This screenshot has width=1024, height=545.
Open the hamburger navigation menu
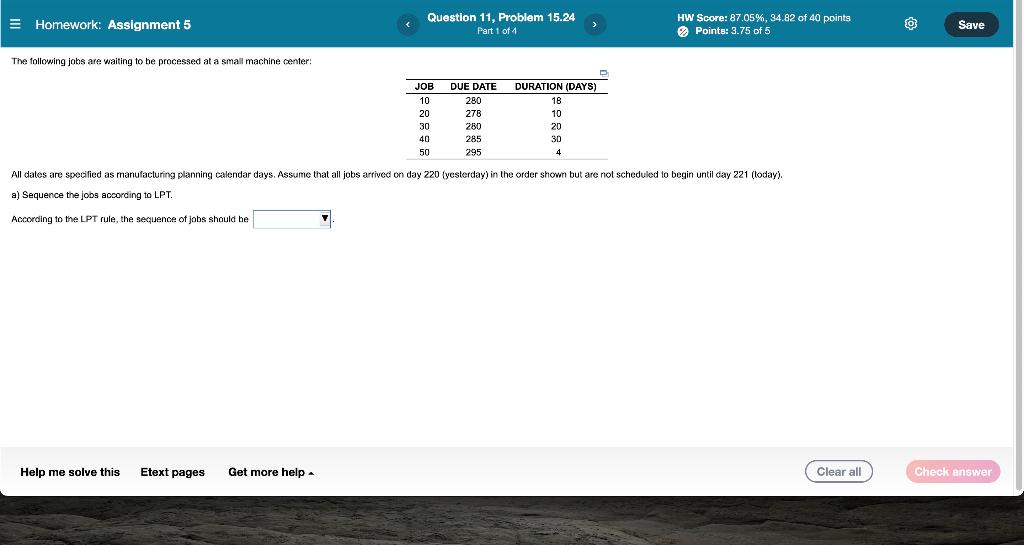[x=16, y=24]
